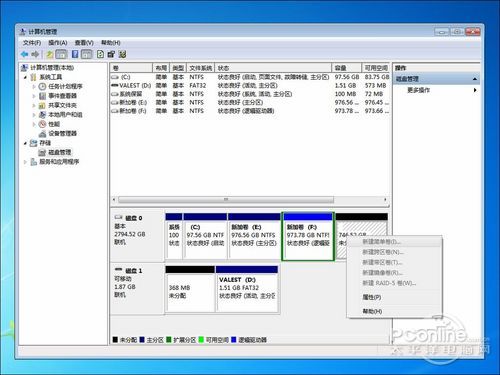
Task: Sort by the 容量 column header
Action: coord(346,68)
